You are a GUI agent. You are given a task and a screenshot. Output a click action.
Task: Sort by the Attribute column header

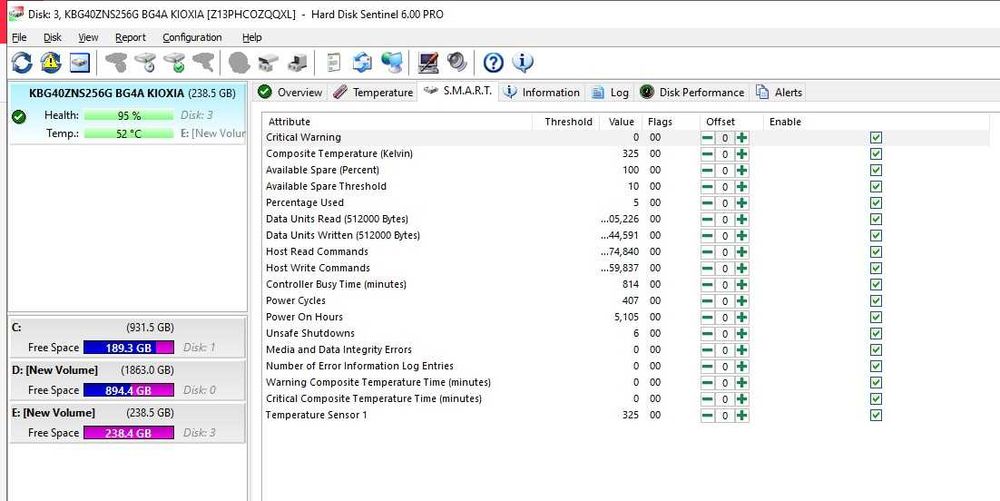click(399, 122)
